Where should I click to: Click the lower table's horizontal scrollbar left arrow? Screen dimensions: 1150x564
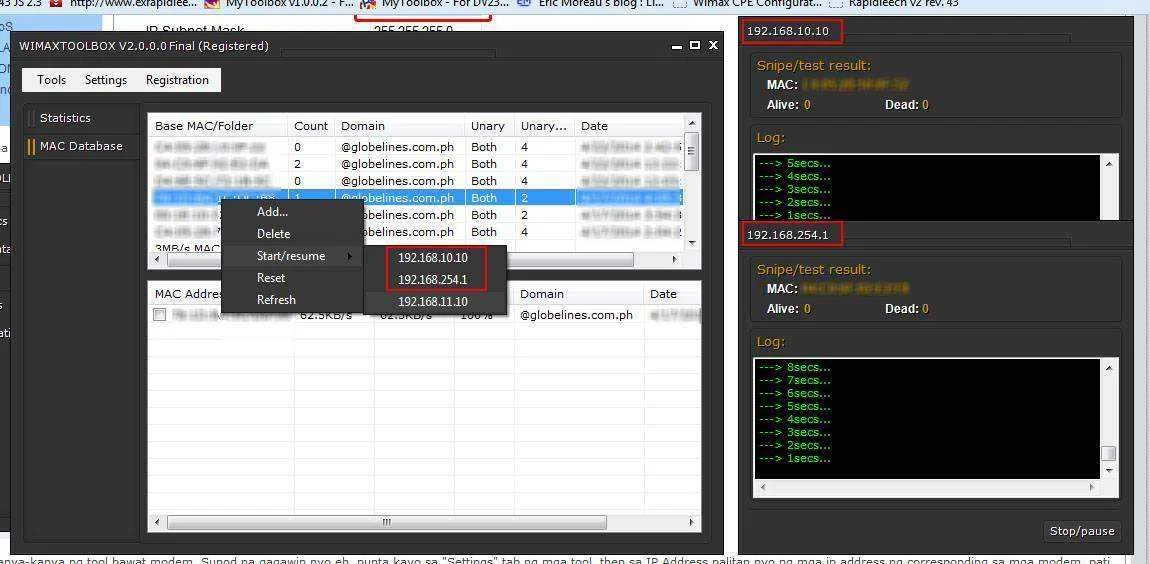157,523
